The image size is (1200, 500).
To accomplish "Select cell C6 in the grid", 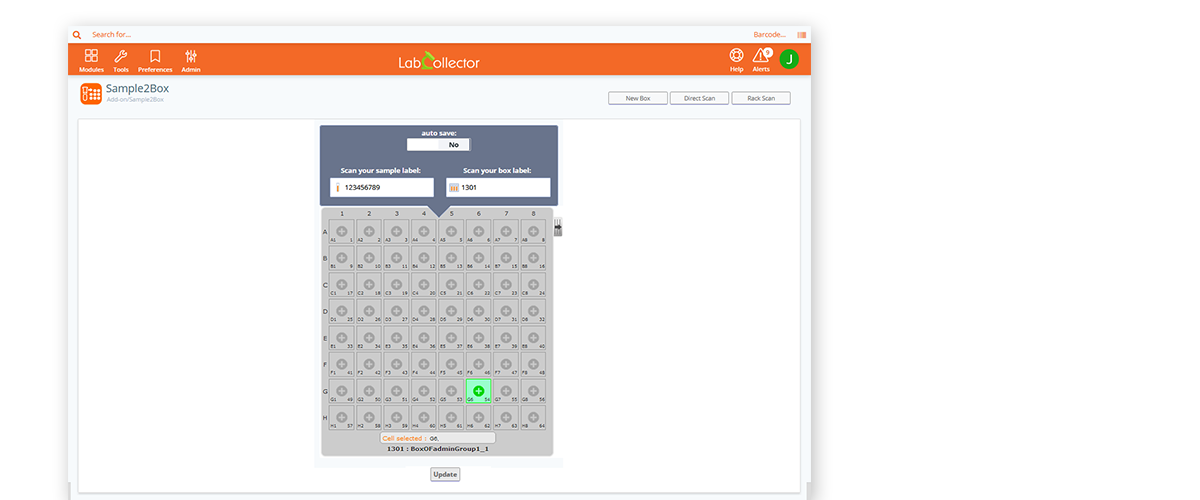I will click(x=478, y=285).
